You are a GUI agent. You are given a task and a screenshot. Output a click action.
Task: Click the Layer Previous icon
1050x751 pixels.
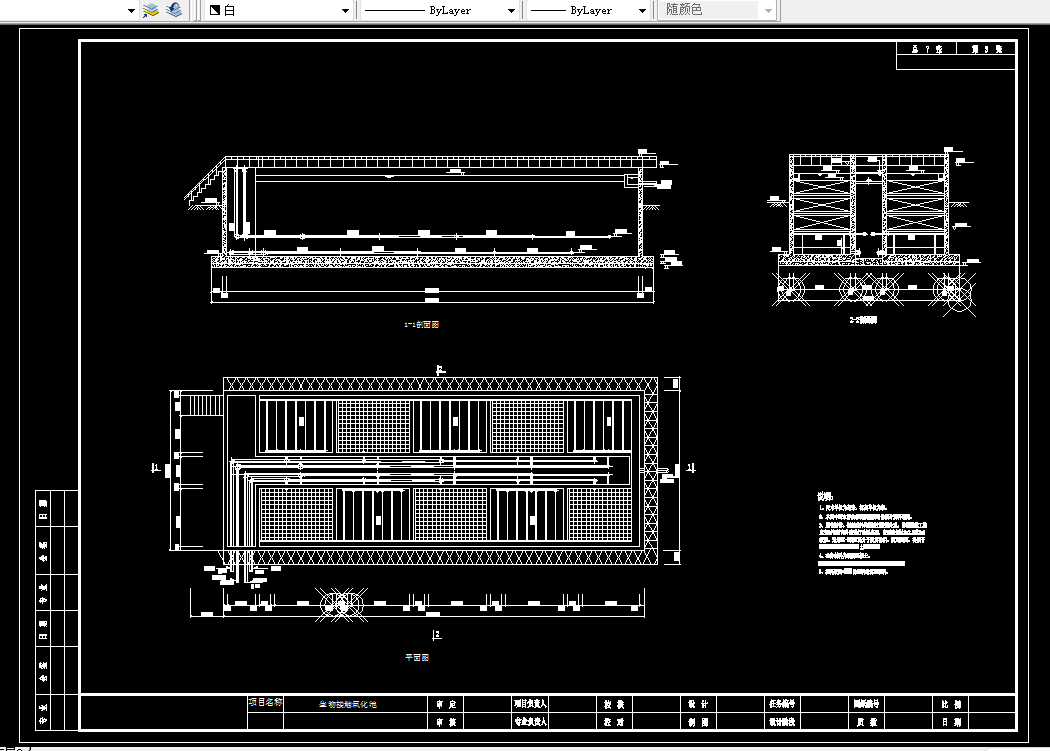click(x=174, y=10)
